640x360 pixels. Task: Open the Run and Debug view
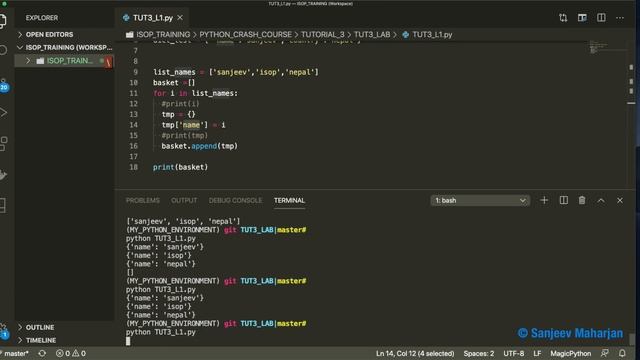click(x=3, y=112)
